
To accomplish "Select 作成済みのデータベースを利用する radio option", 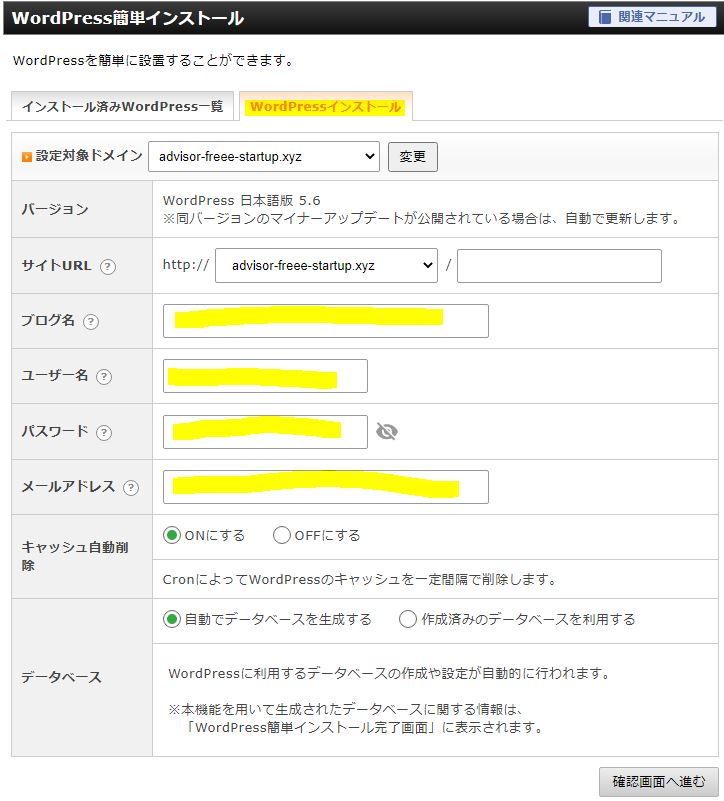I will (408, 619).
